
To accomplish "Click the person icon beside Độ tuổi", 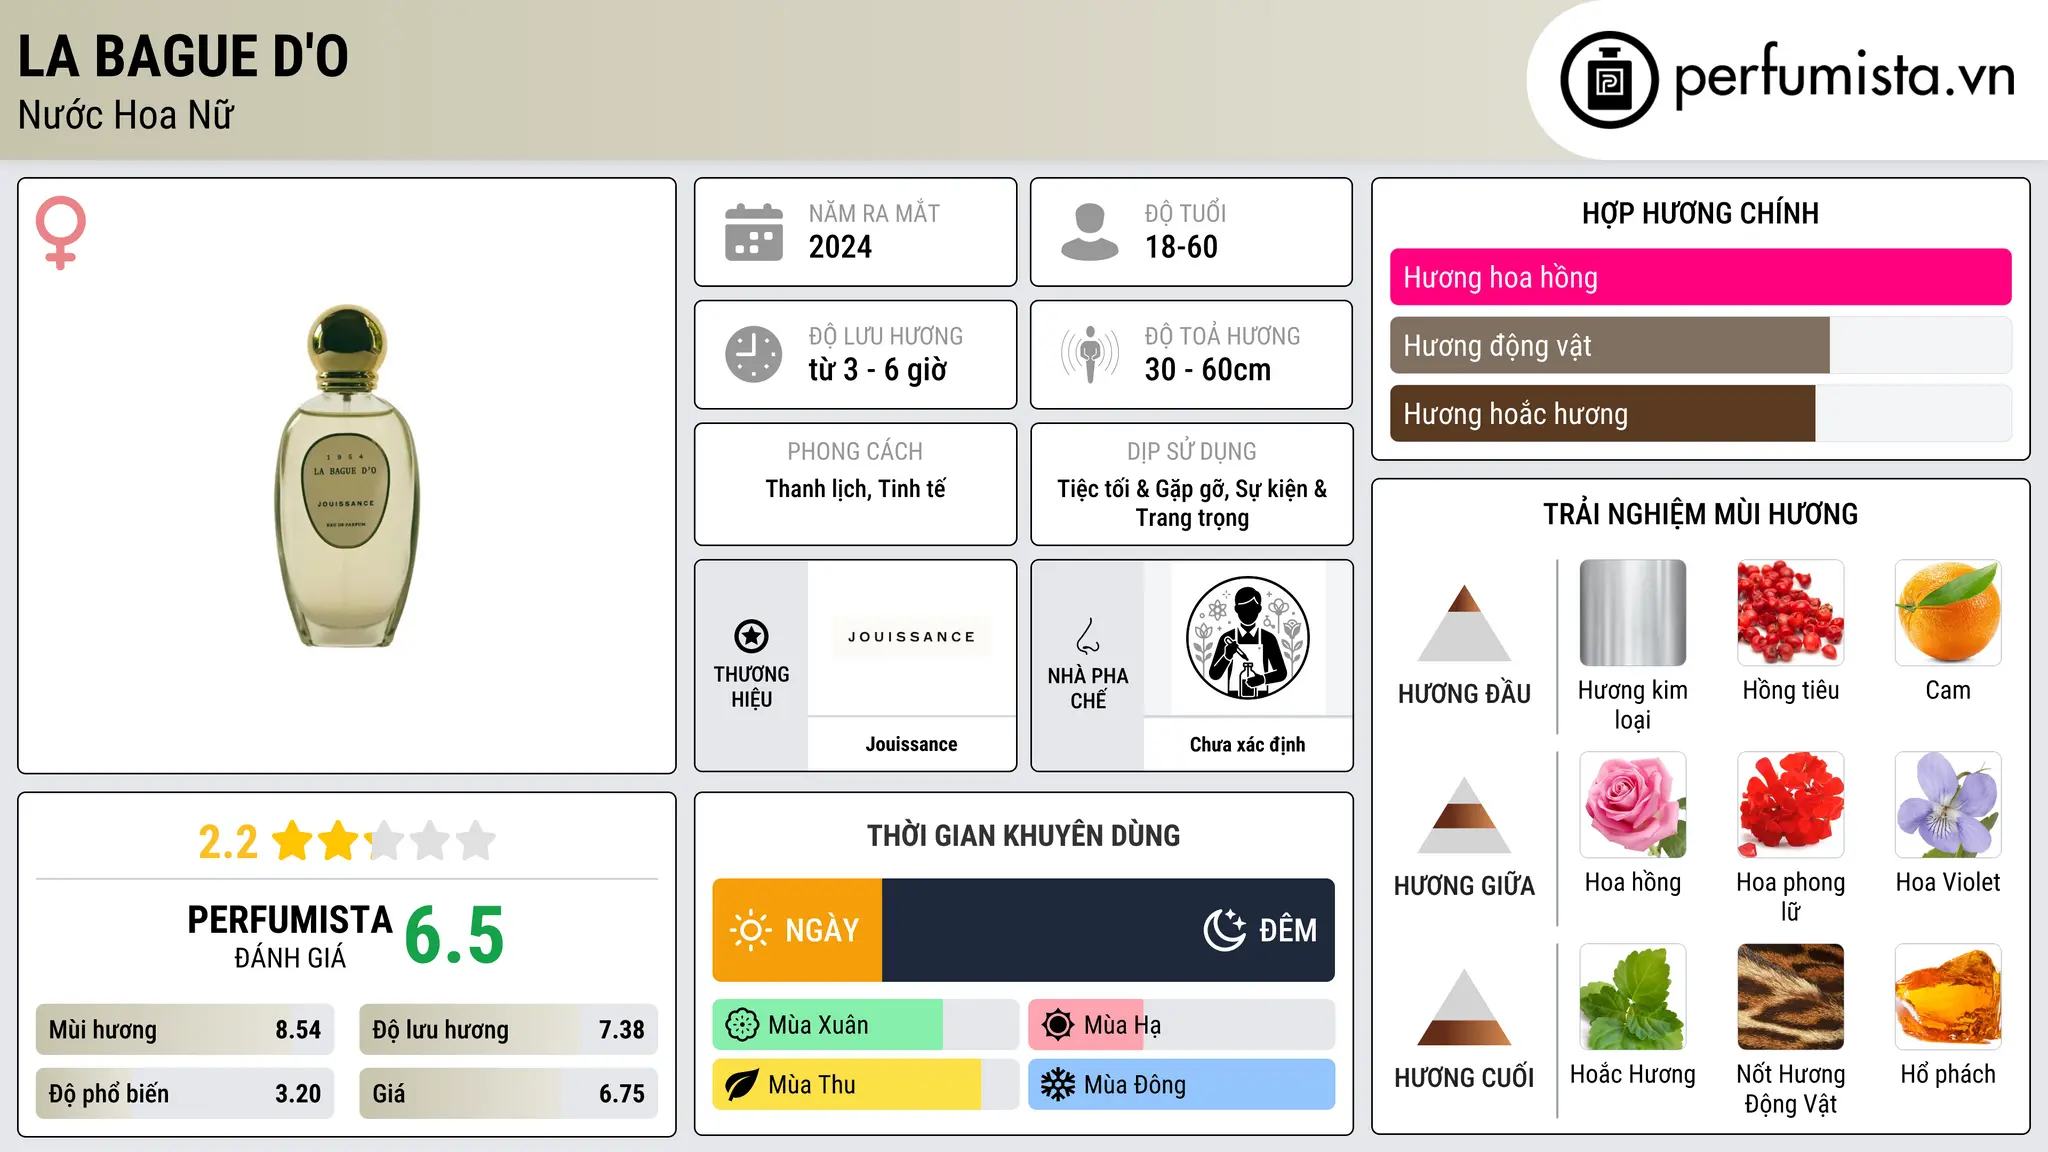I will point(1090,232).
